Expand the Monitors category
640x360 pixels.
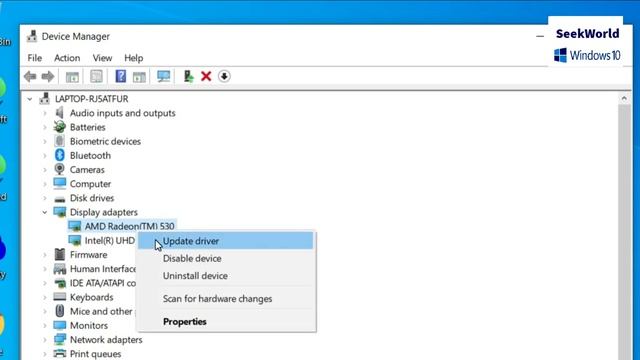tap(45, 325)
